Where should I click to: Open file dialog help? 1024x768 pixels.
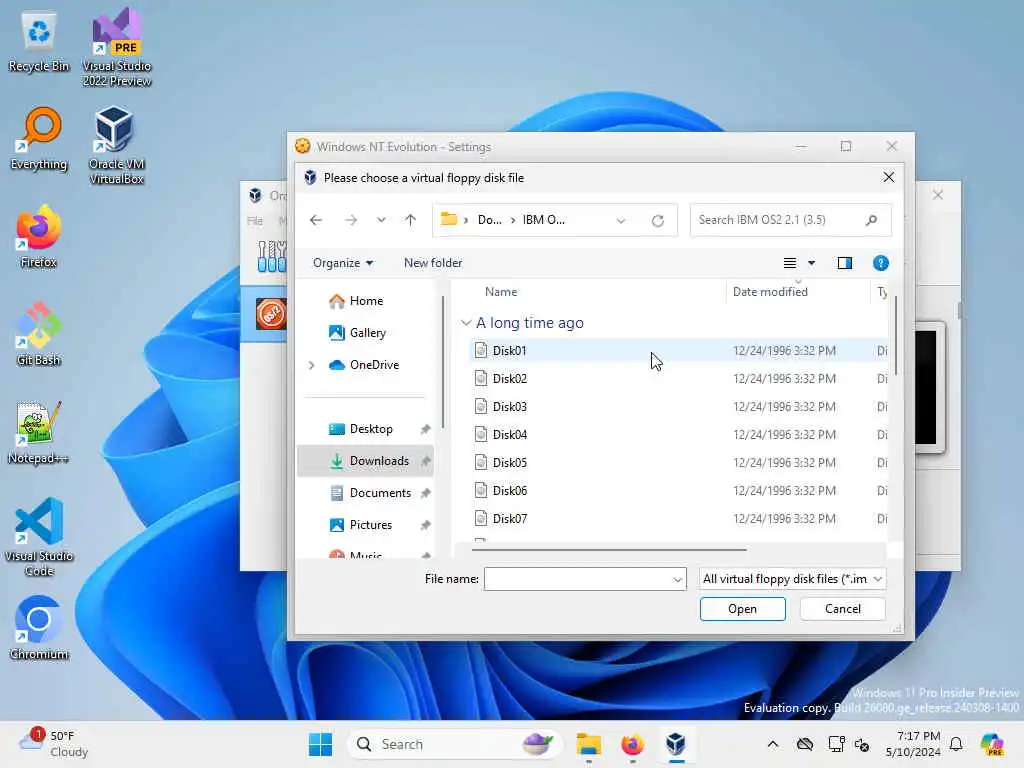(880, 263)
